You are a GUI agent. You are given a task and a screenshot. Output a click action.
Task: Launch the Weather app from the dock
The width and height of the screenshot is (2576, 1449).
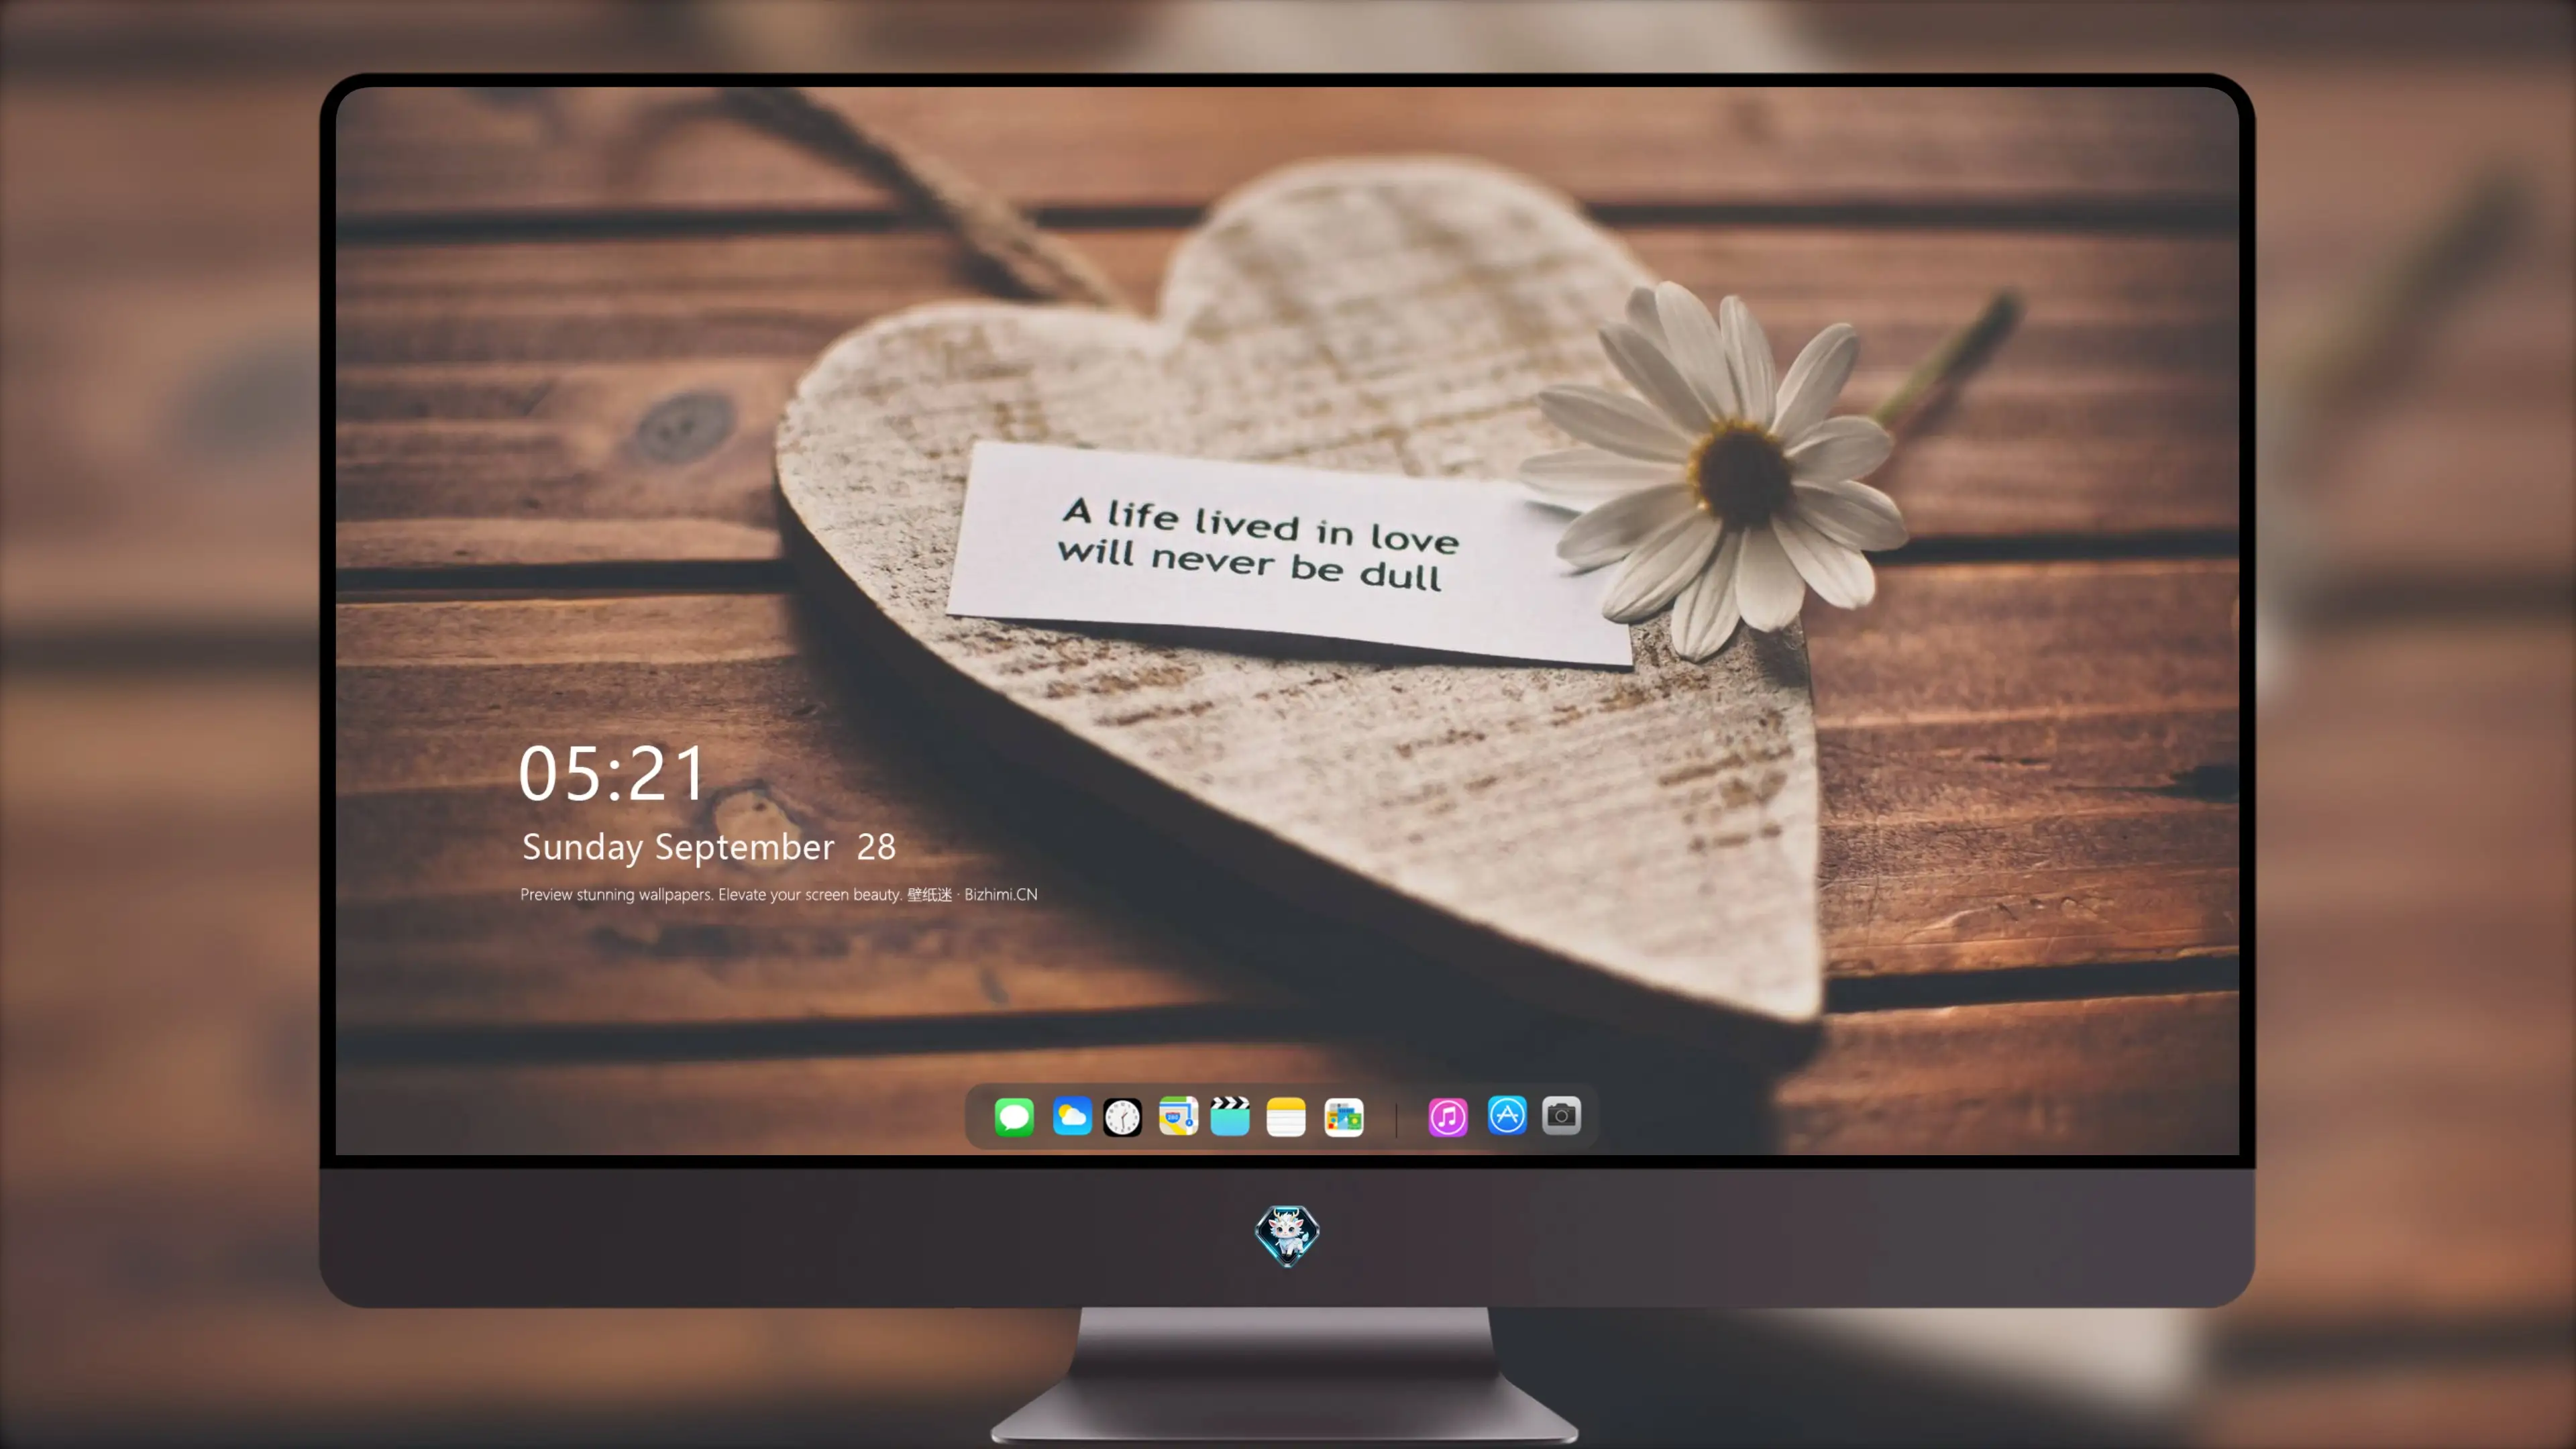tap(1072, 1116)
